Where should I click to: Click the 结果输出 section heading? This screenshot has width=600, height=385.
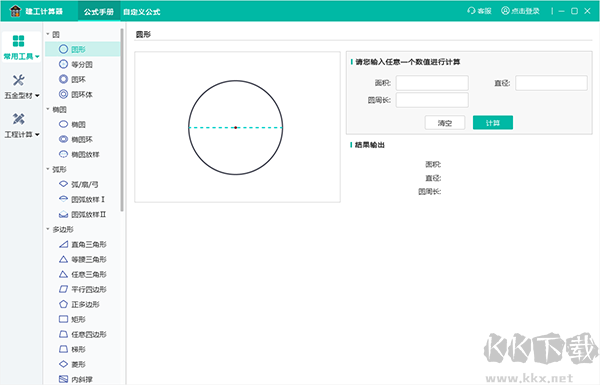[370, 145]
